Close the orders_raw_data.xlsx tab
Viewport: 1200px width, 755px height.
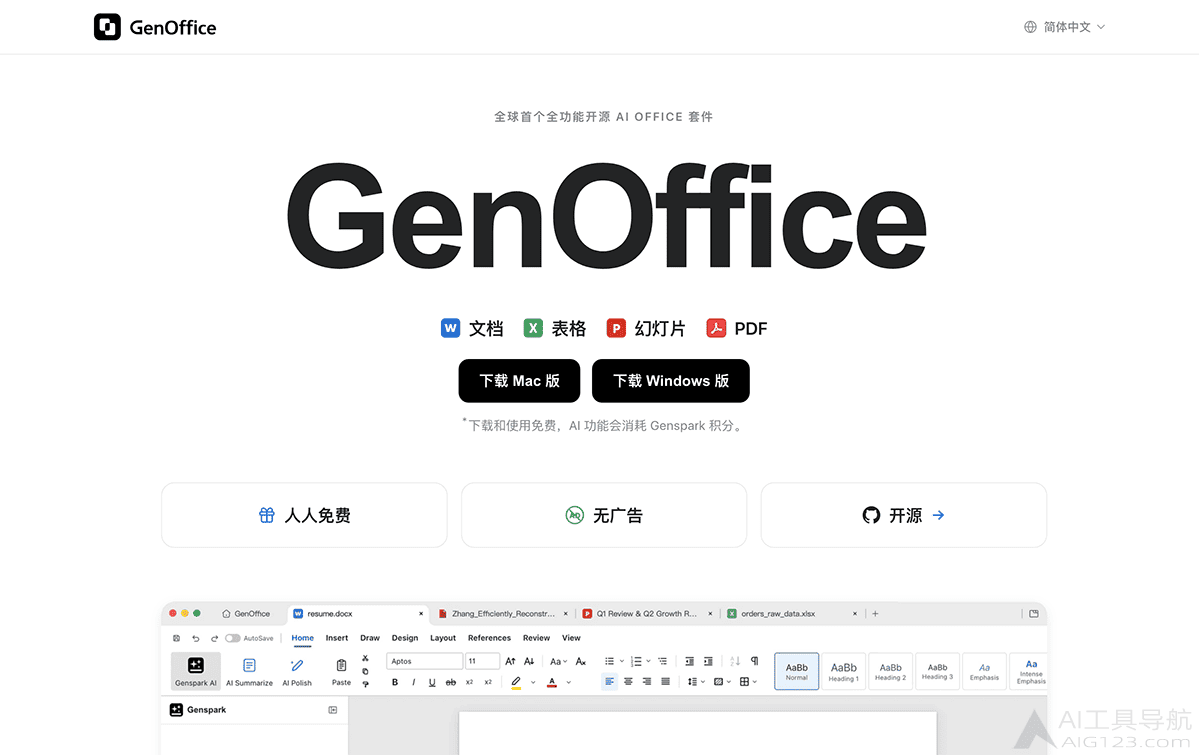click(855, 614)
